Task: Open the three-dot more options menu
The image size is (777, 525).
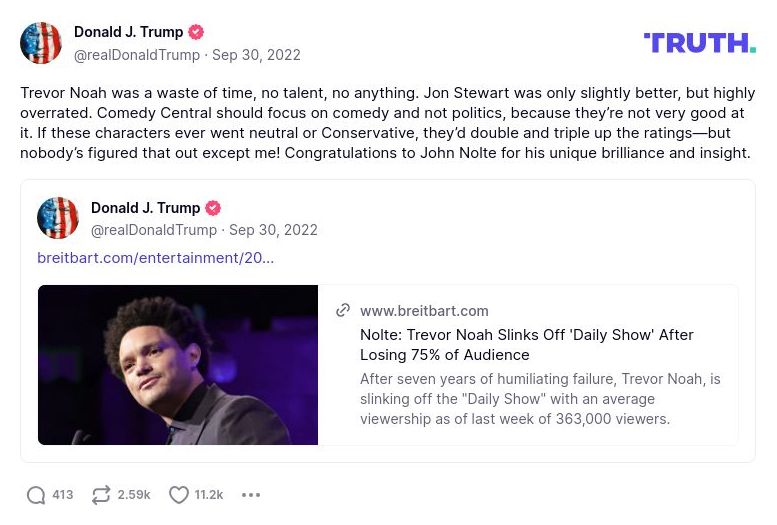Action: pyautogui.click(x=251, y=495)
